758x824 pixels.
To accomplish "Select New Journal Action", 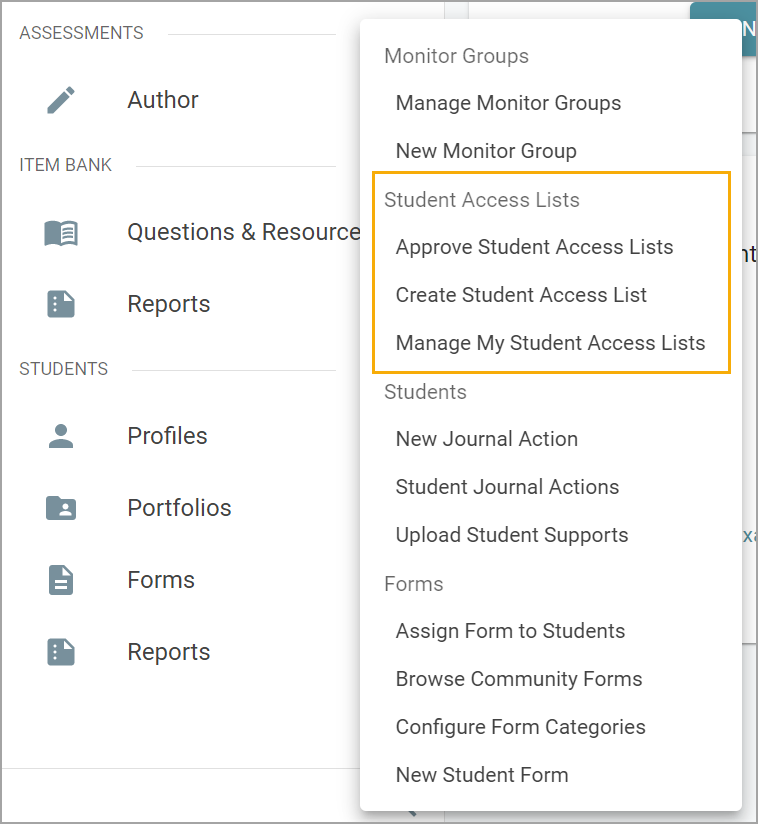I will (486, 439).
